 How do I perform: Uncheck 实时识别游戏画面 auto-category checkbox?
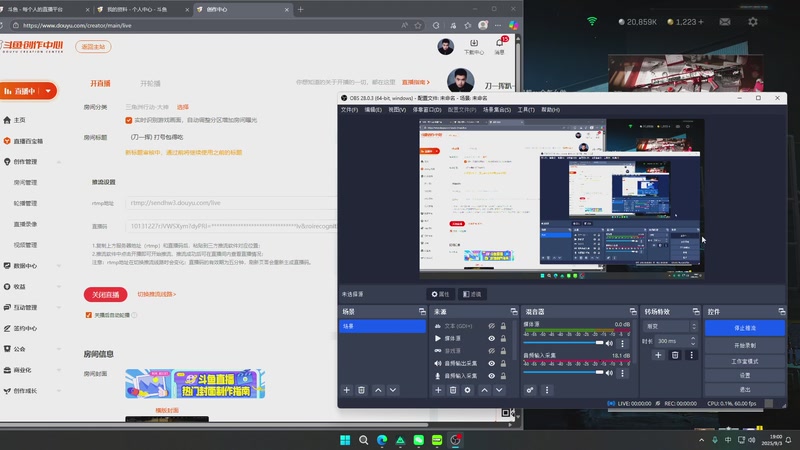point(129,120)
